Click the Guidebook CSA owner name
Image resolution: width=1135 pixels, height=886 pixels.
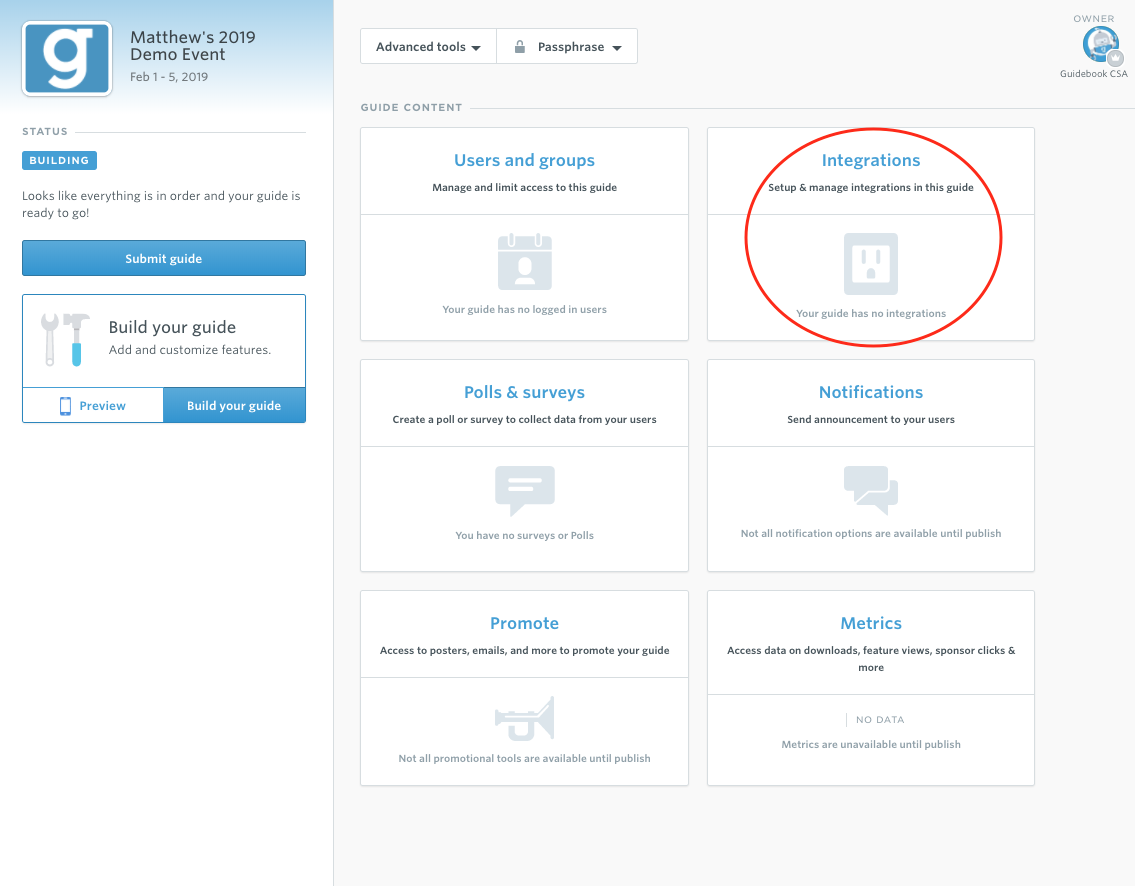coord(1094,74)
